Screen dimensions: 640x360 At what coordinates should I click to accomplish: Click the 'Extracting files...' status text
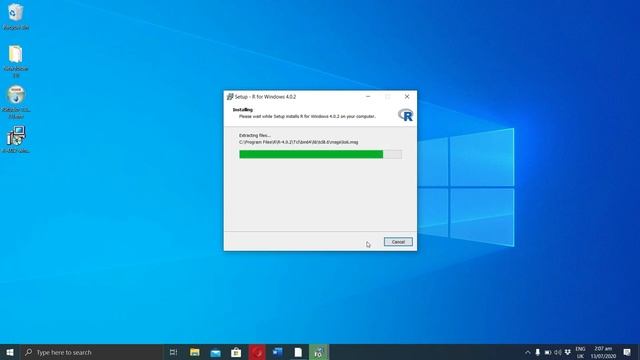255,135
